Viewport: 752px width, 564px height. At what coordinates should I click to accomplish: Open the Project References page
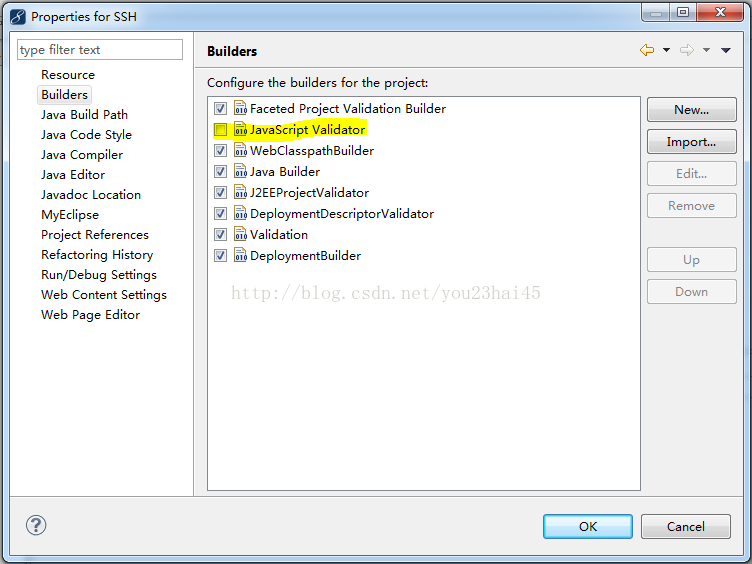pos(95,235)
